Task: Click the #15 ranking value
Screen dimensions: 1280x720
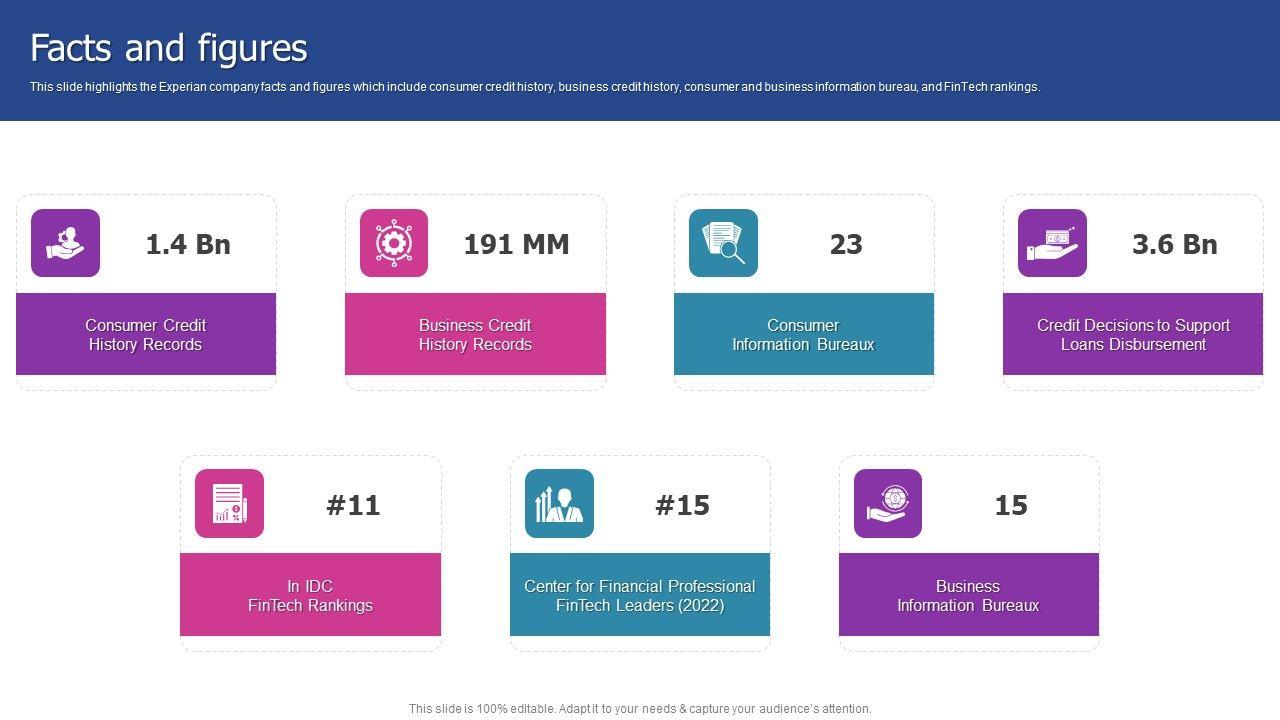Action: click(682, 505)
